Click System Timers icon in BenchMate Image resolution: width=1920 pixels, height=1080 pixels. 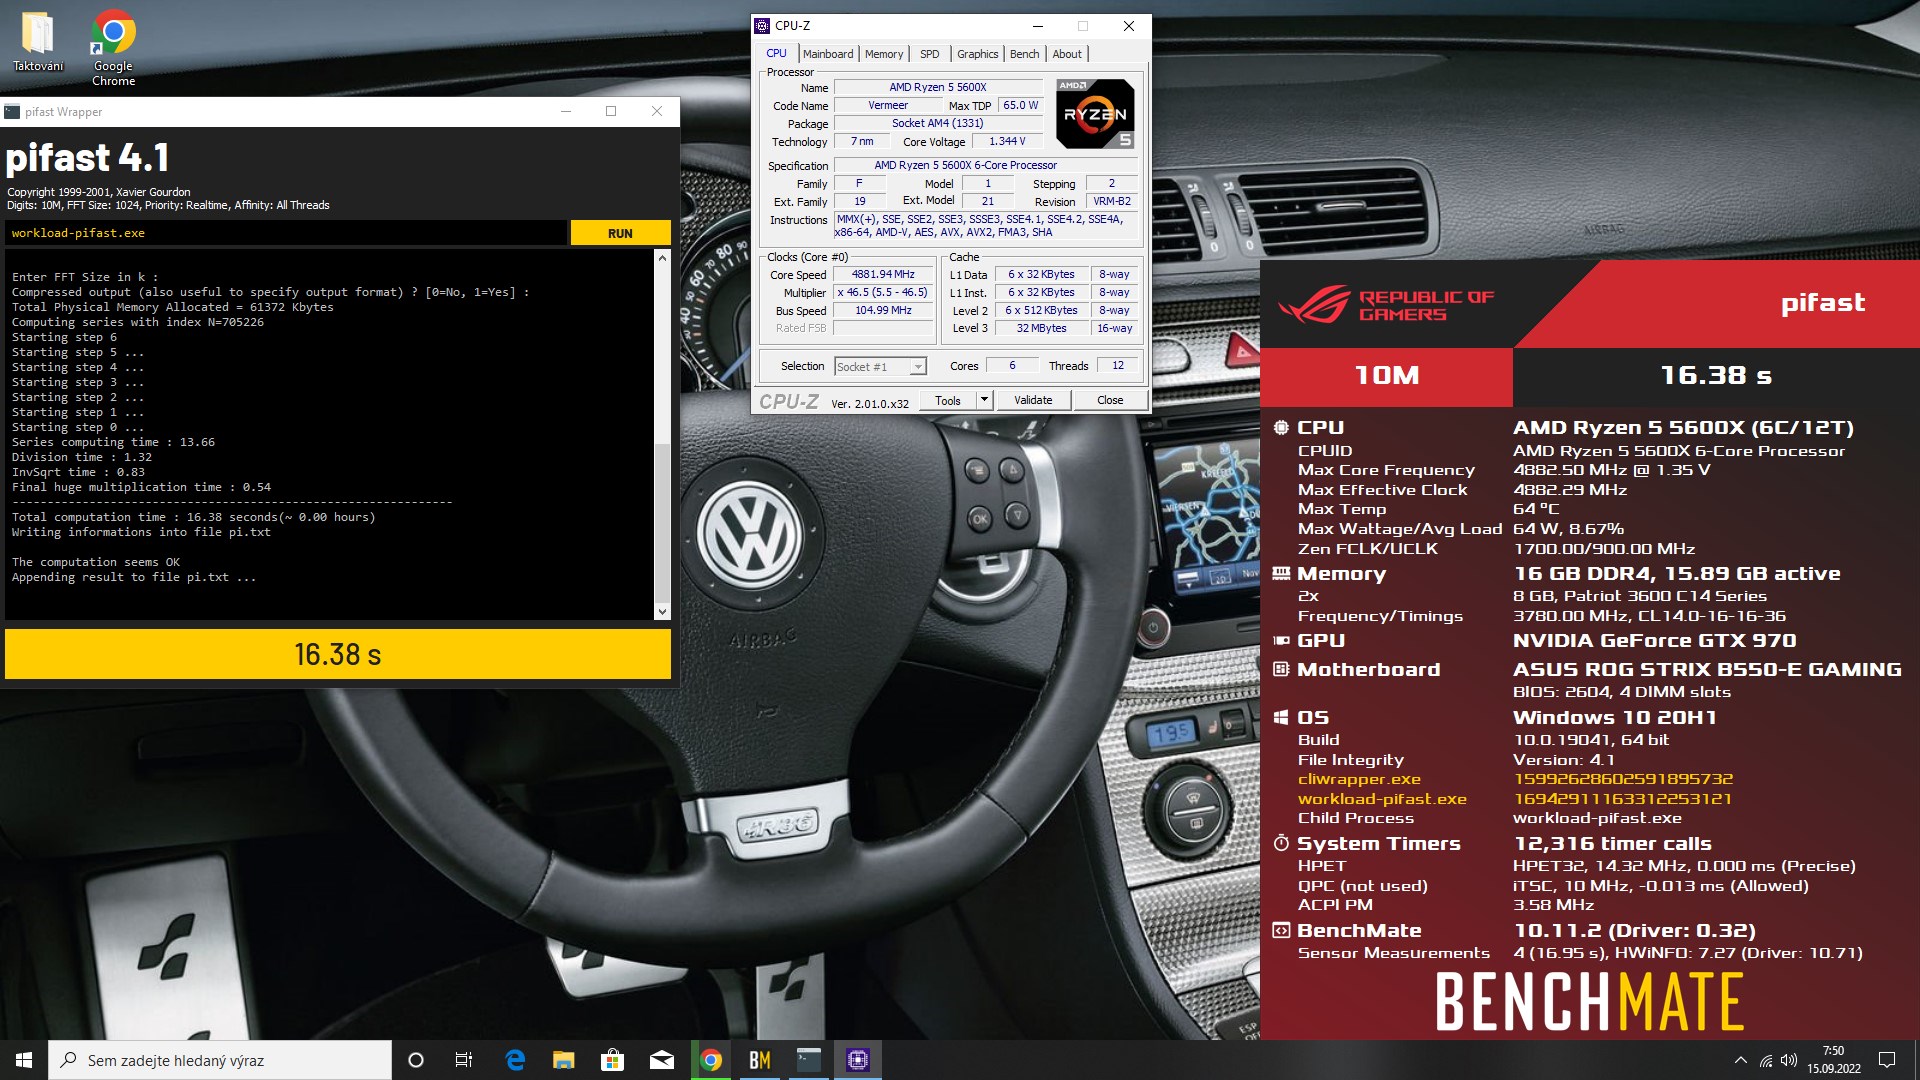pos(1281,843)
